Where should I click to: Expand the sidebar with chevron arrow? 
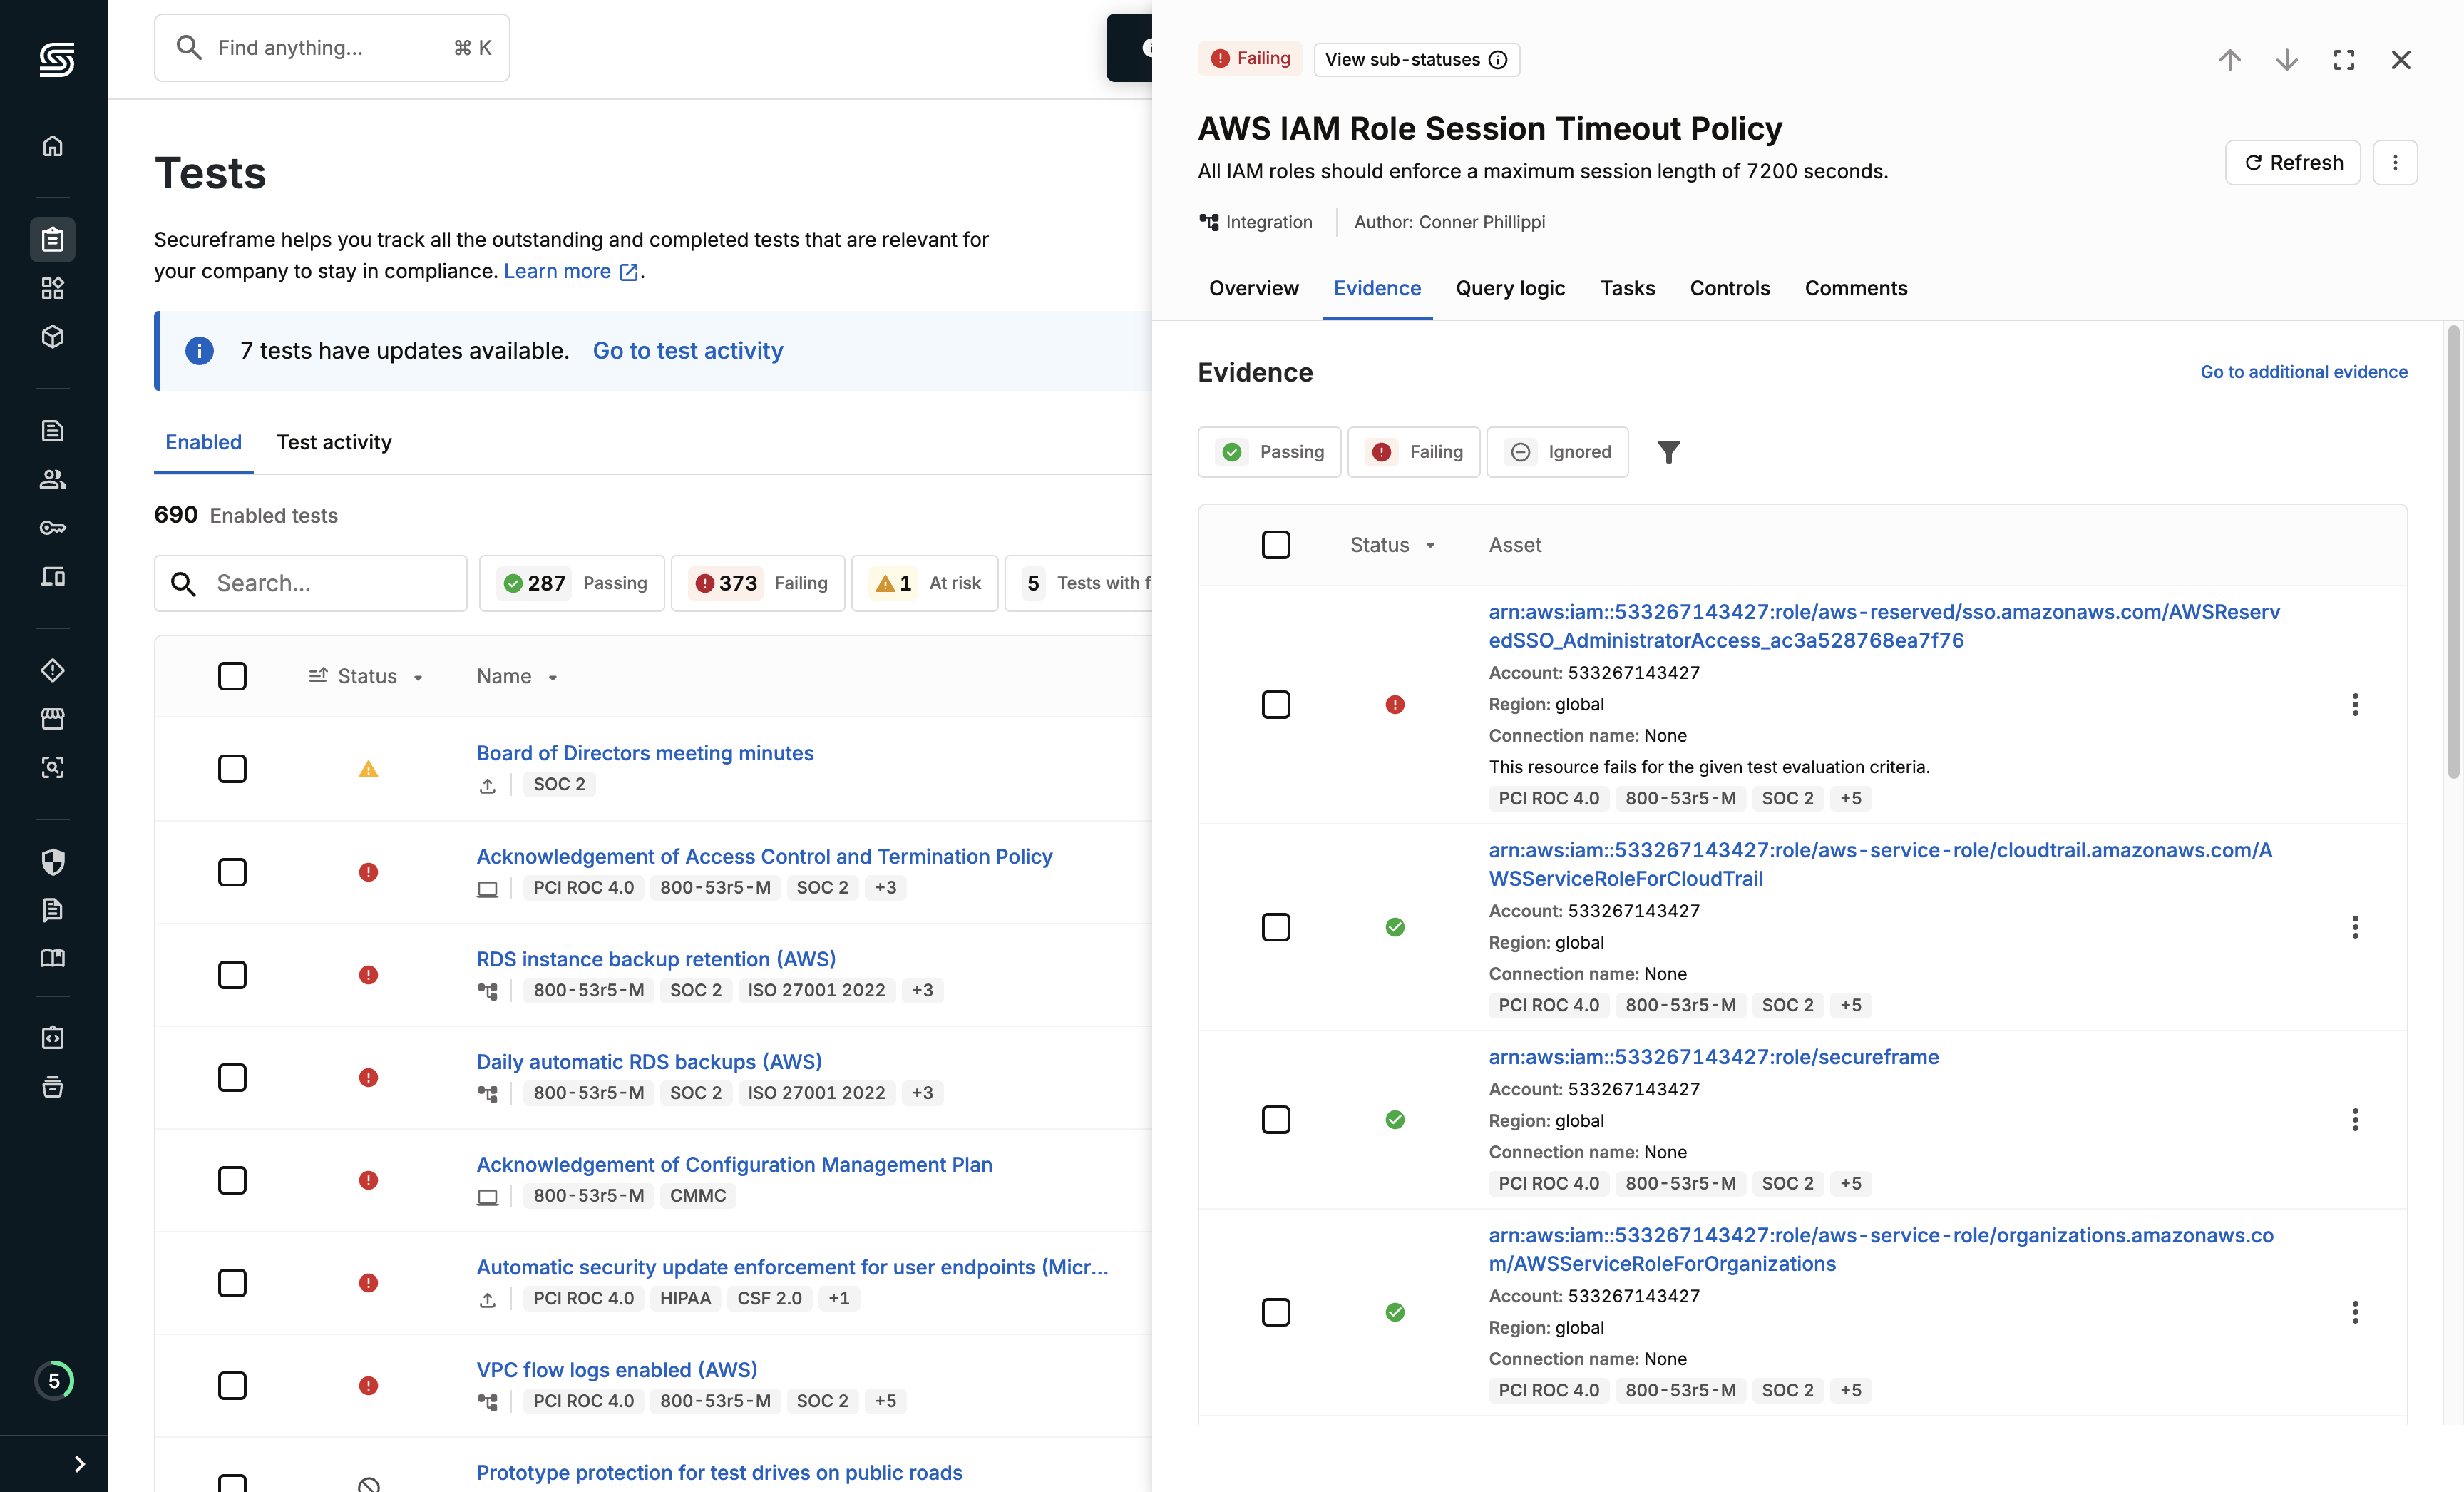point(79,1464)
